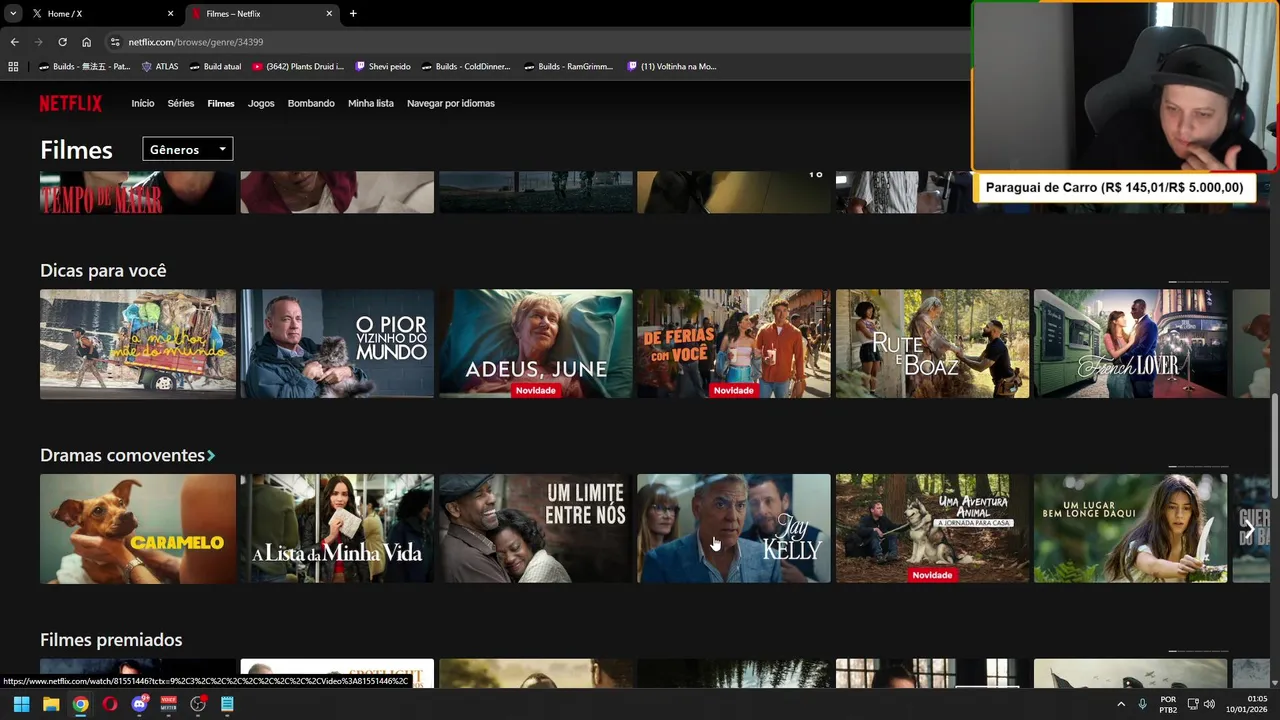Open the tab search dropdown arrow

(x=13, y=14)
